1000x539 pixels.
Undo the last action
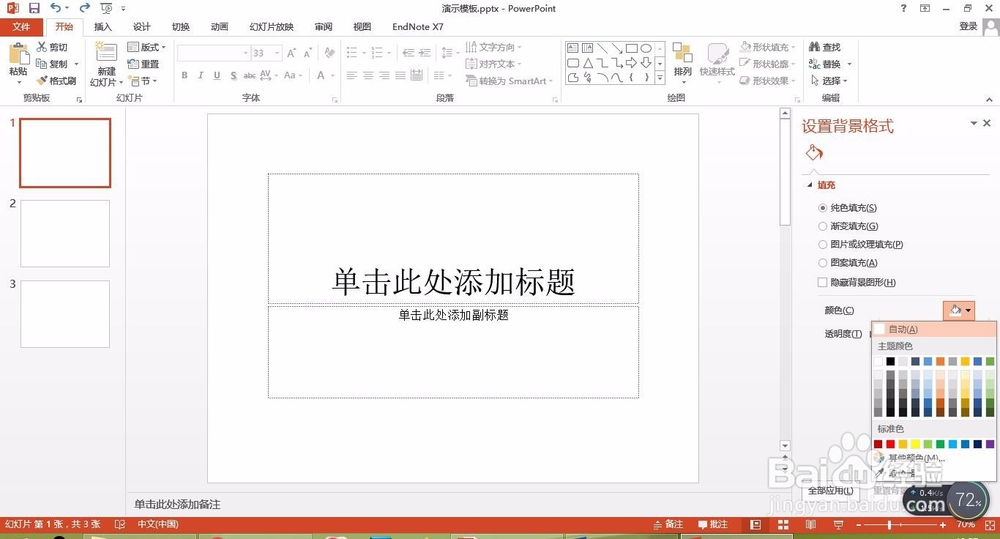(x=55, y=8)
